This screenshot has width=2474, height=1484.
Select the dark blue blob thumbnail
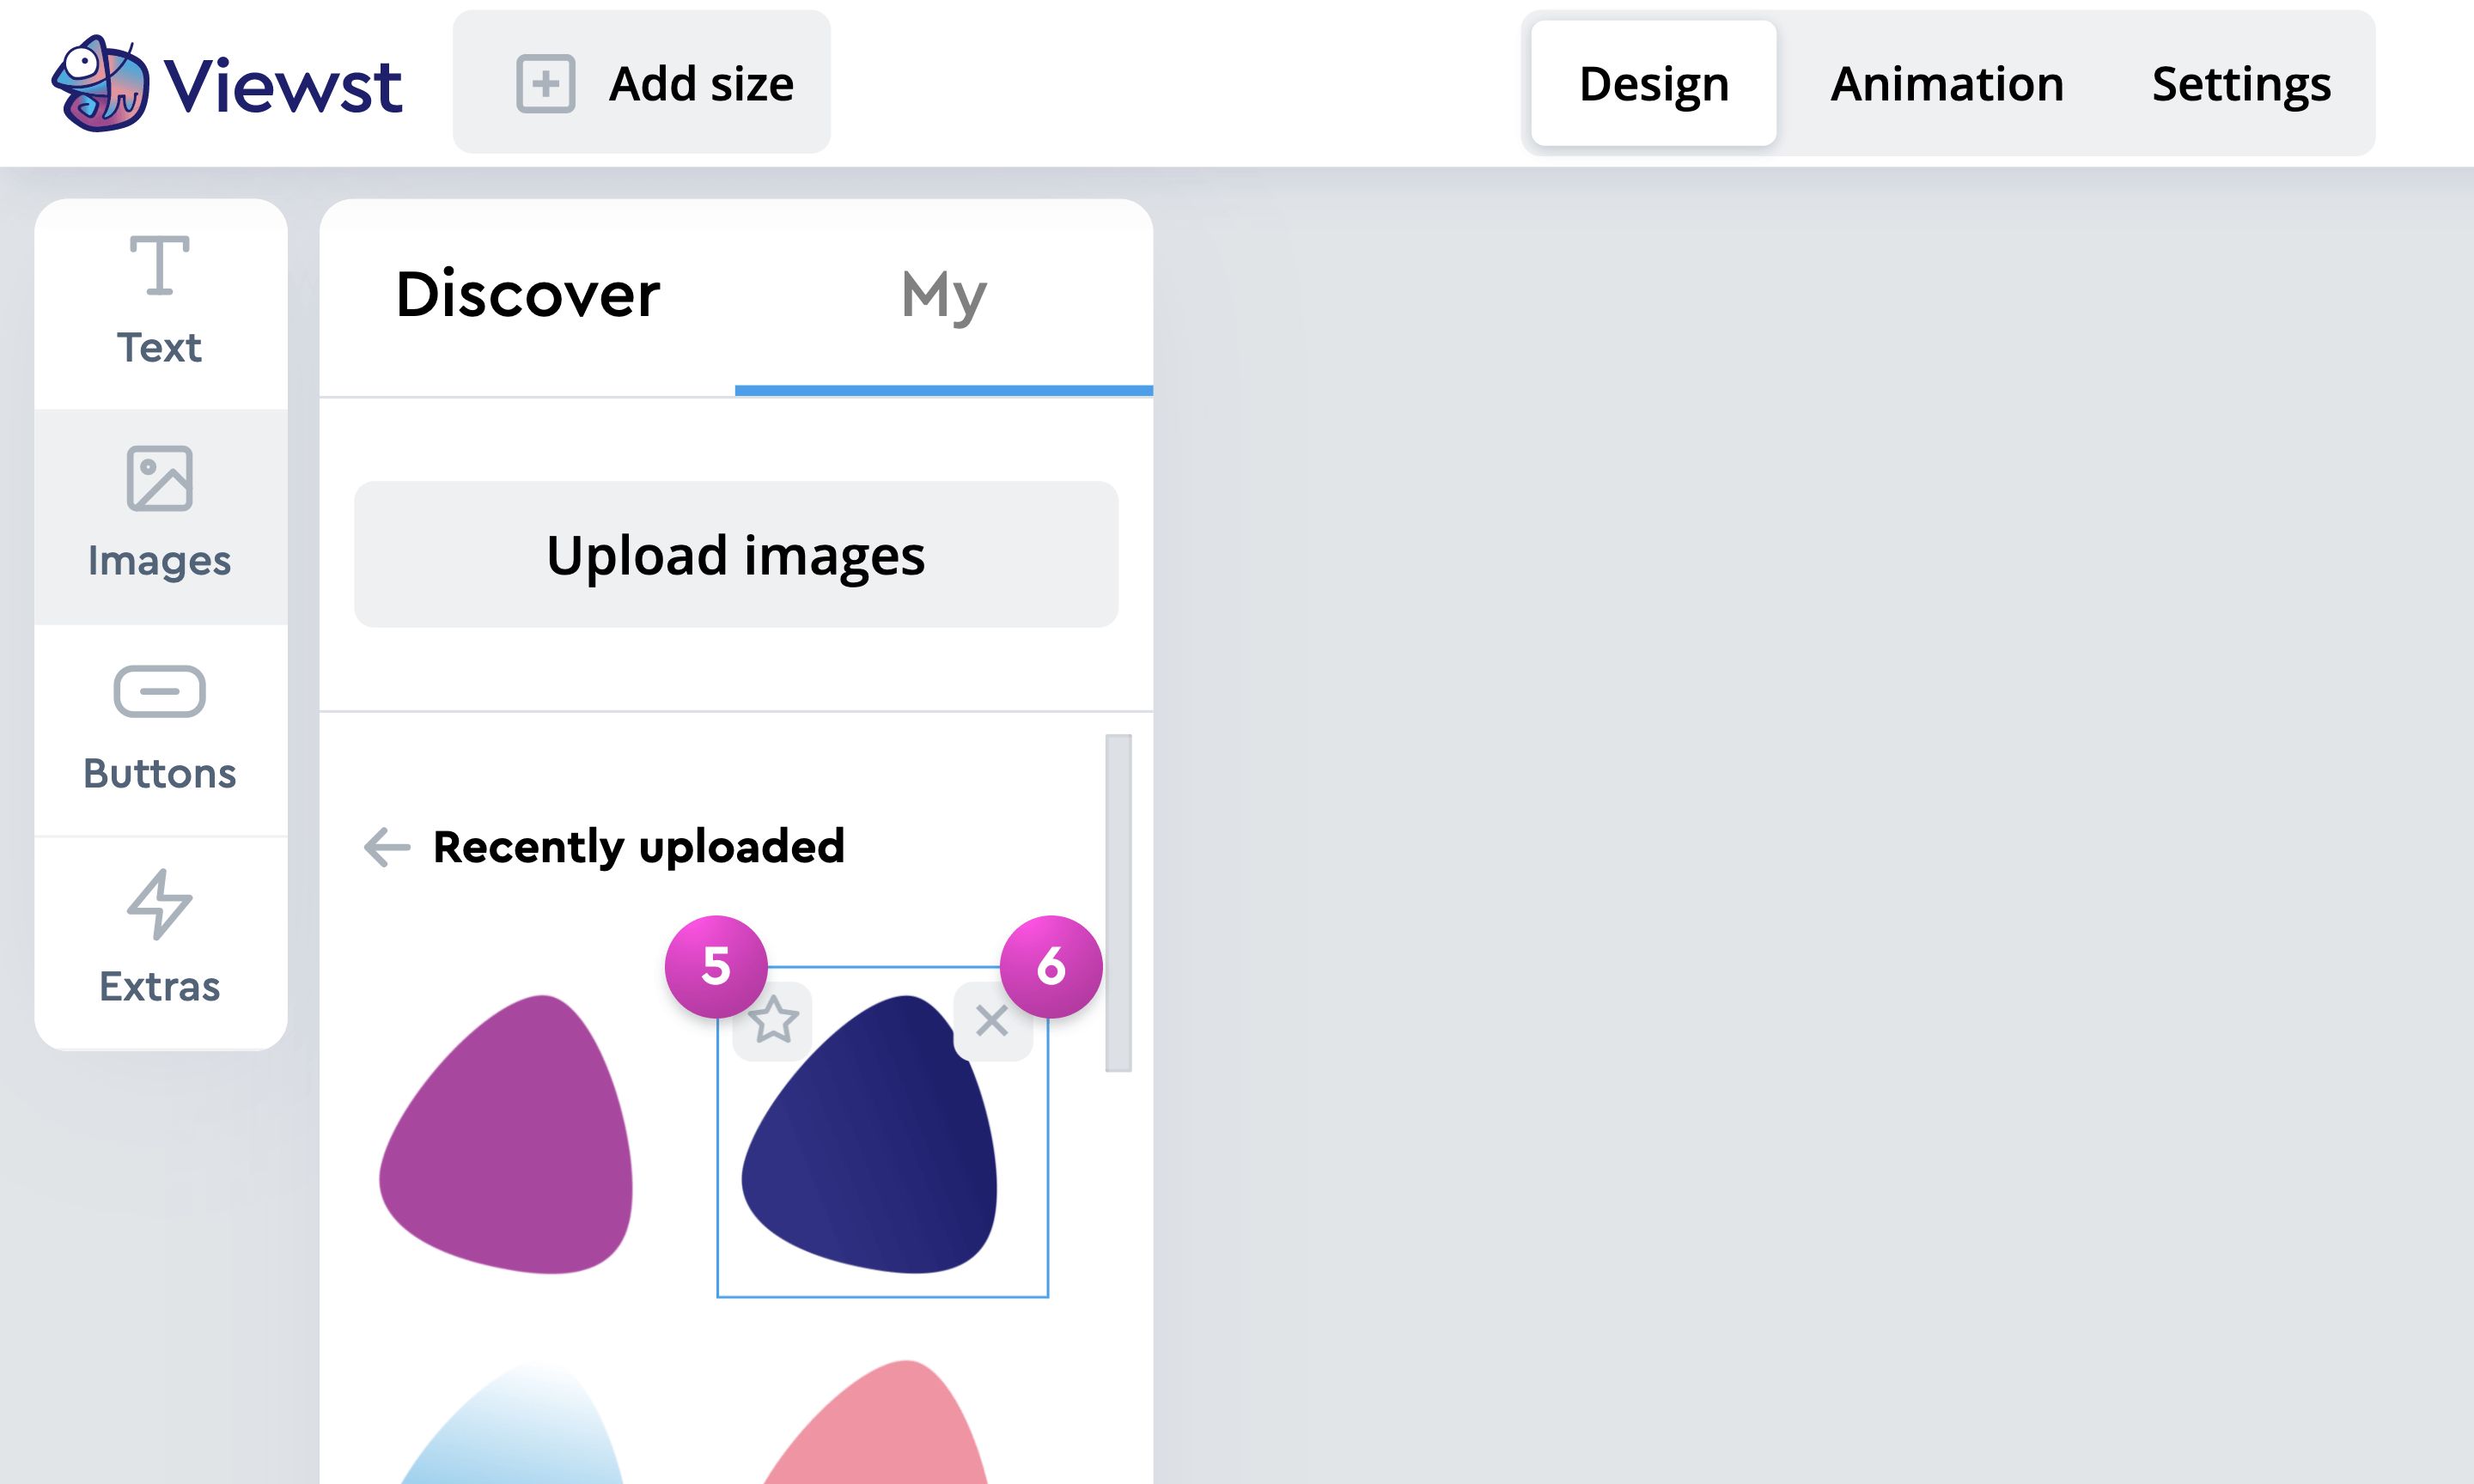click(872, 1150)
